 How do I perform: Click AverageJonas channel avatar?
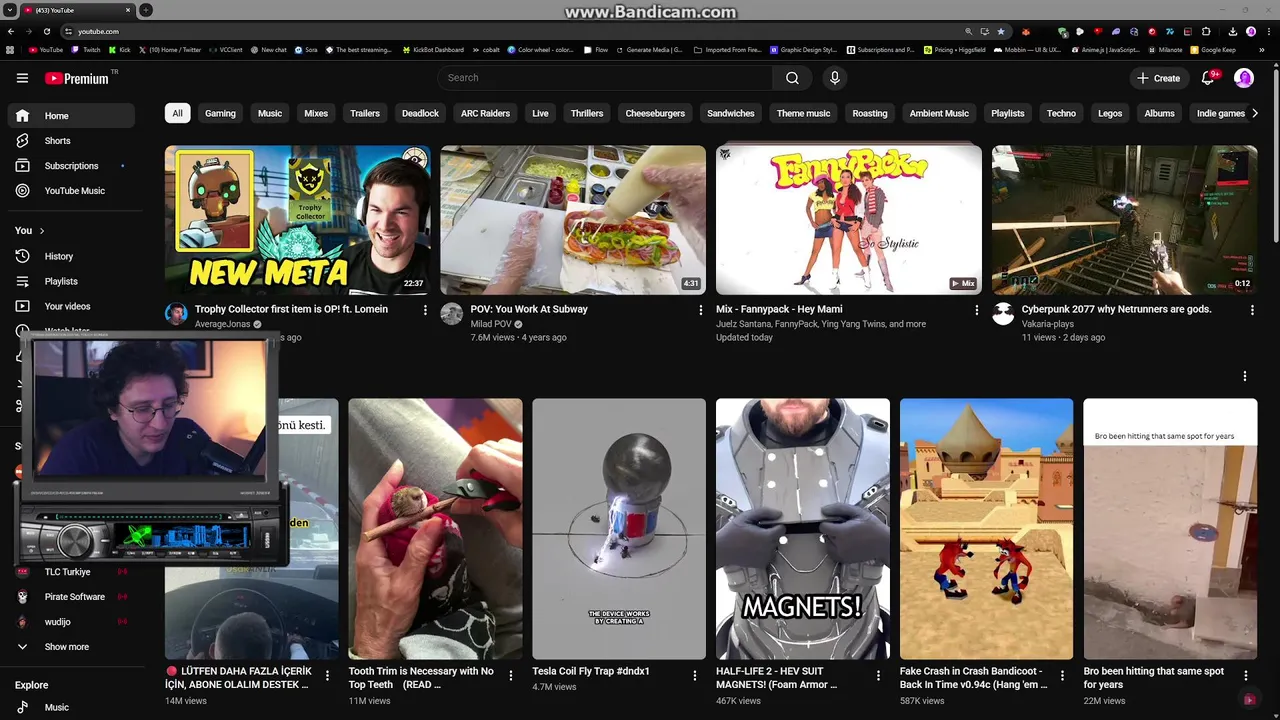pyautogui.click(x=176, y=314)
